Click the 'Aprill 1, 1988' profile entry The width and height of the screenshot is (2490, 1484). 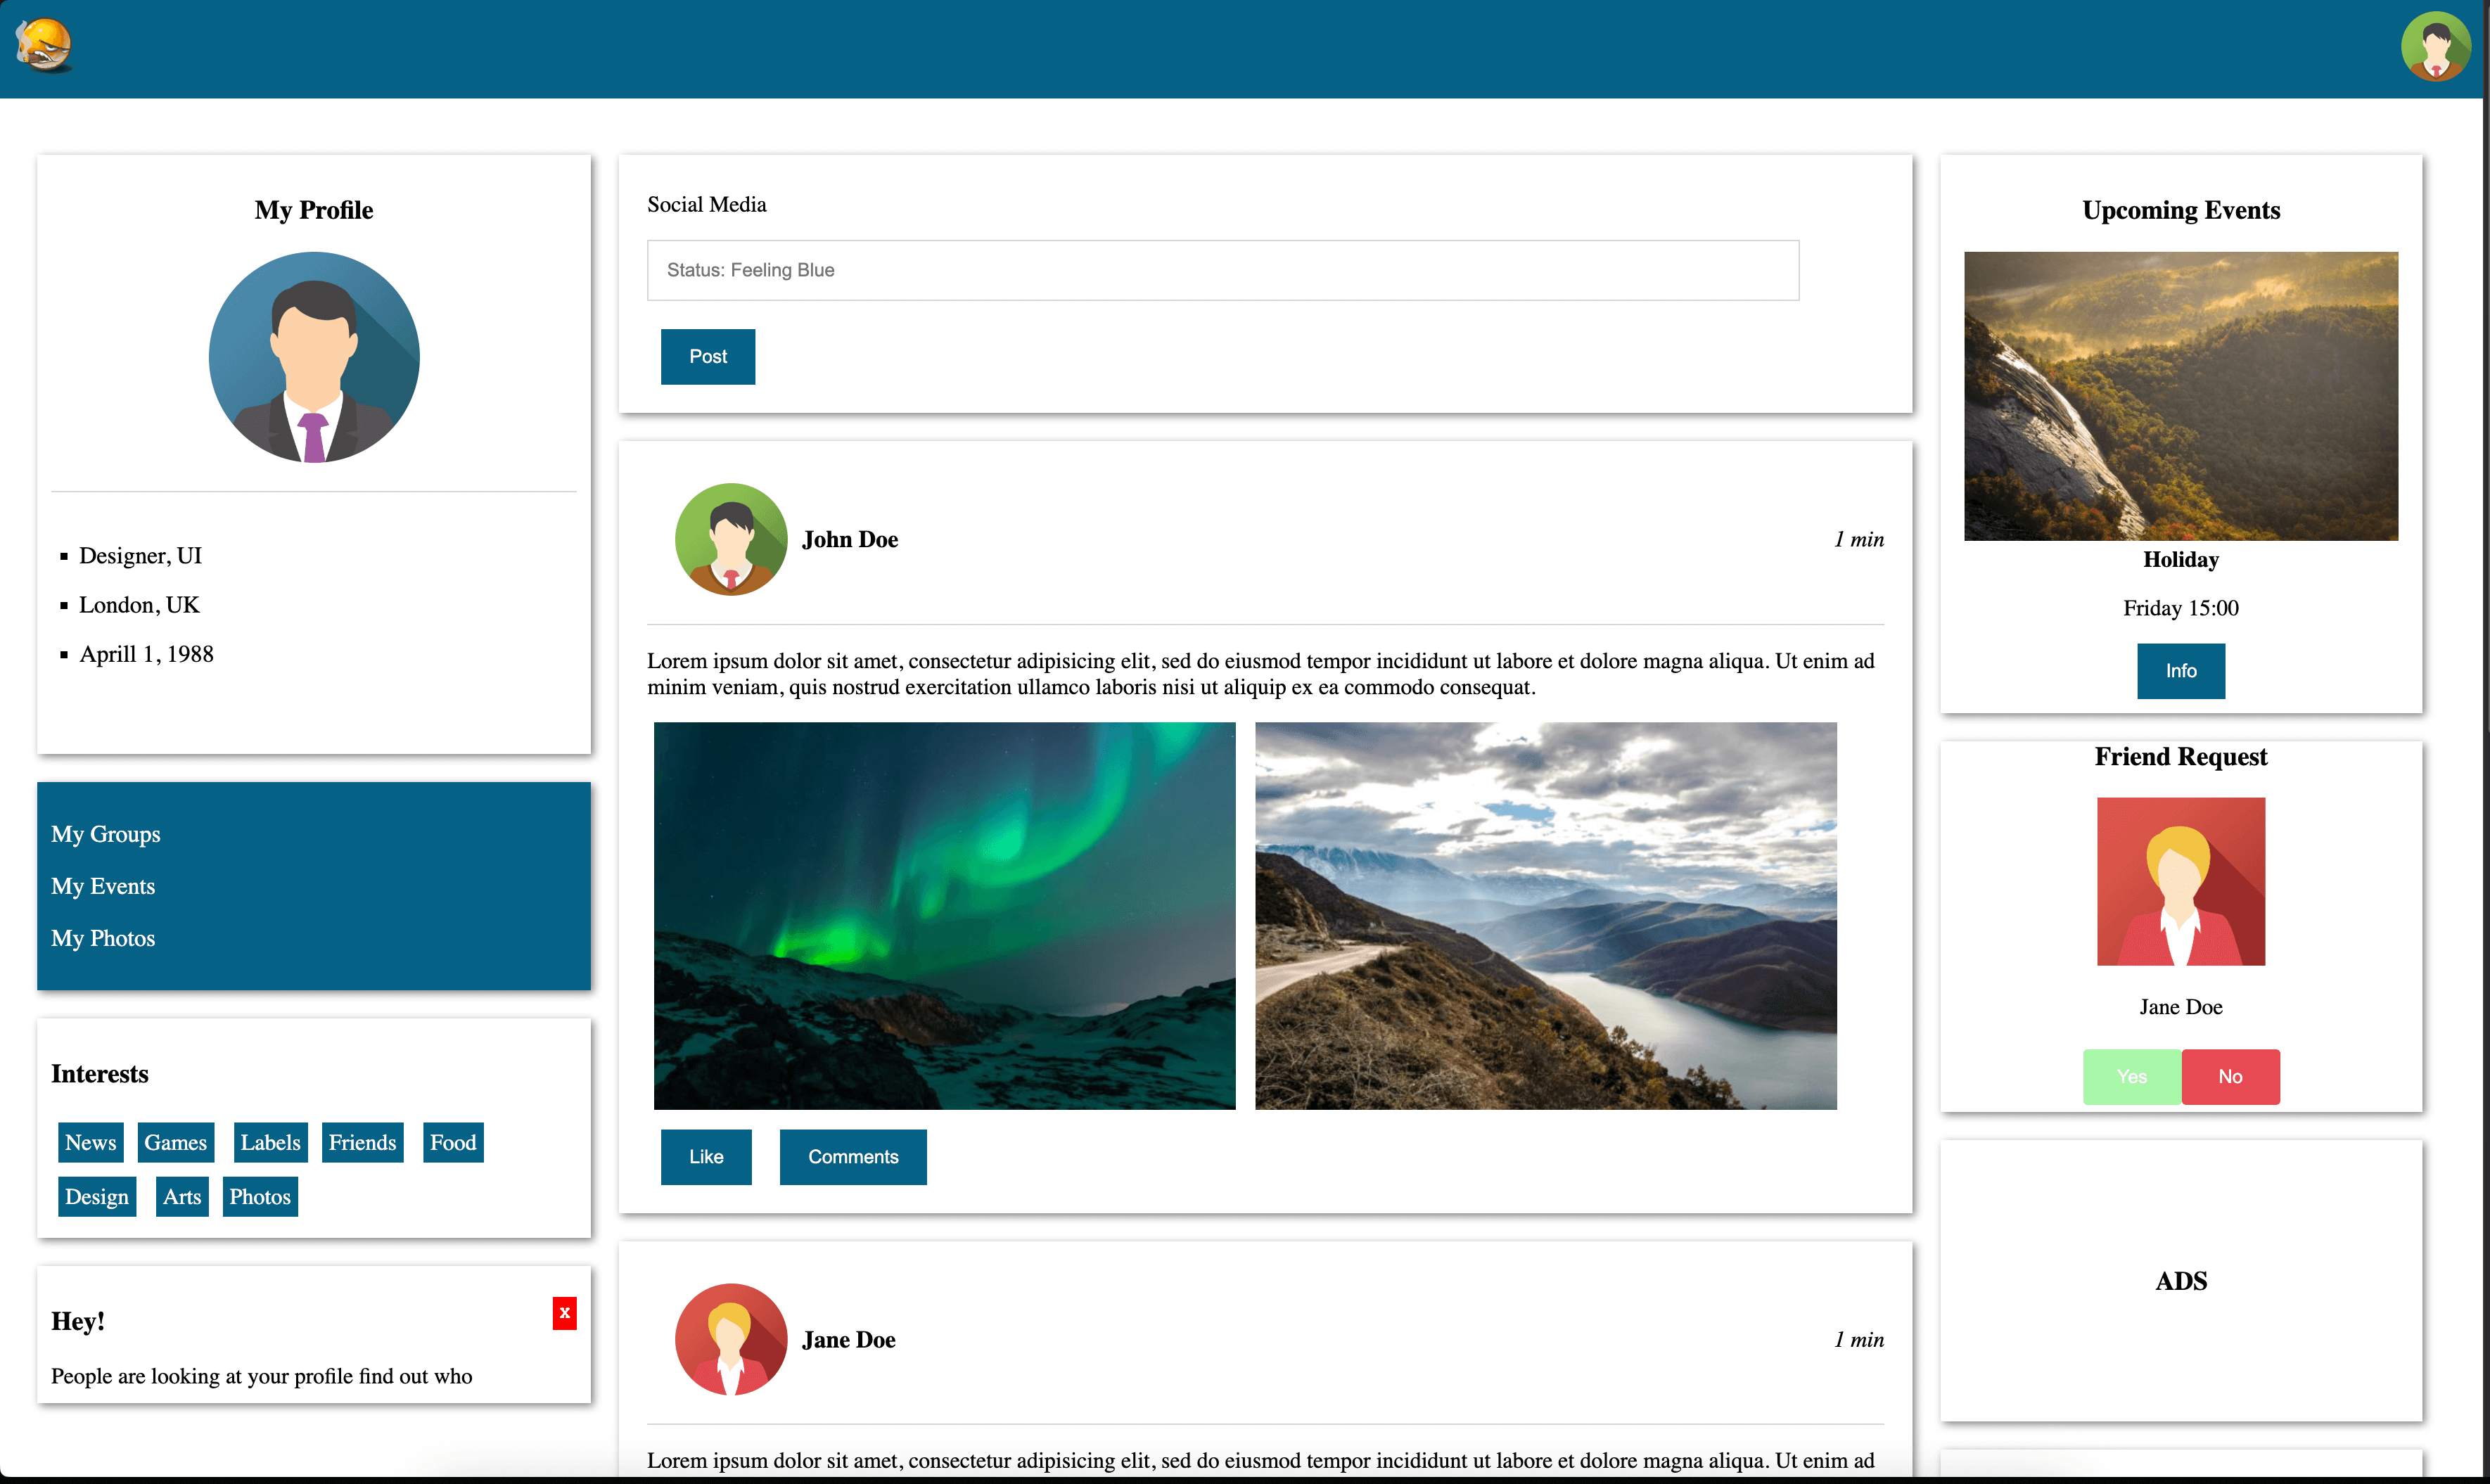pos(146,654)
